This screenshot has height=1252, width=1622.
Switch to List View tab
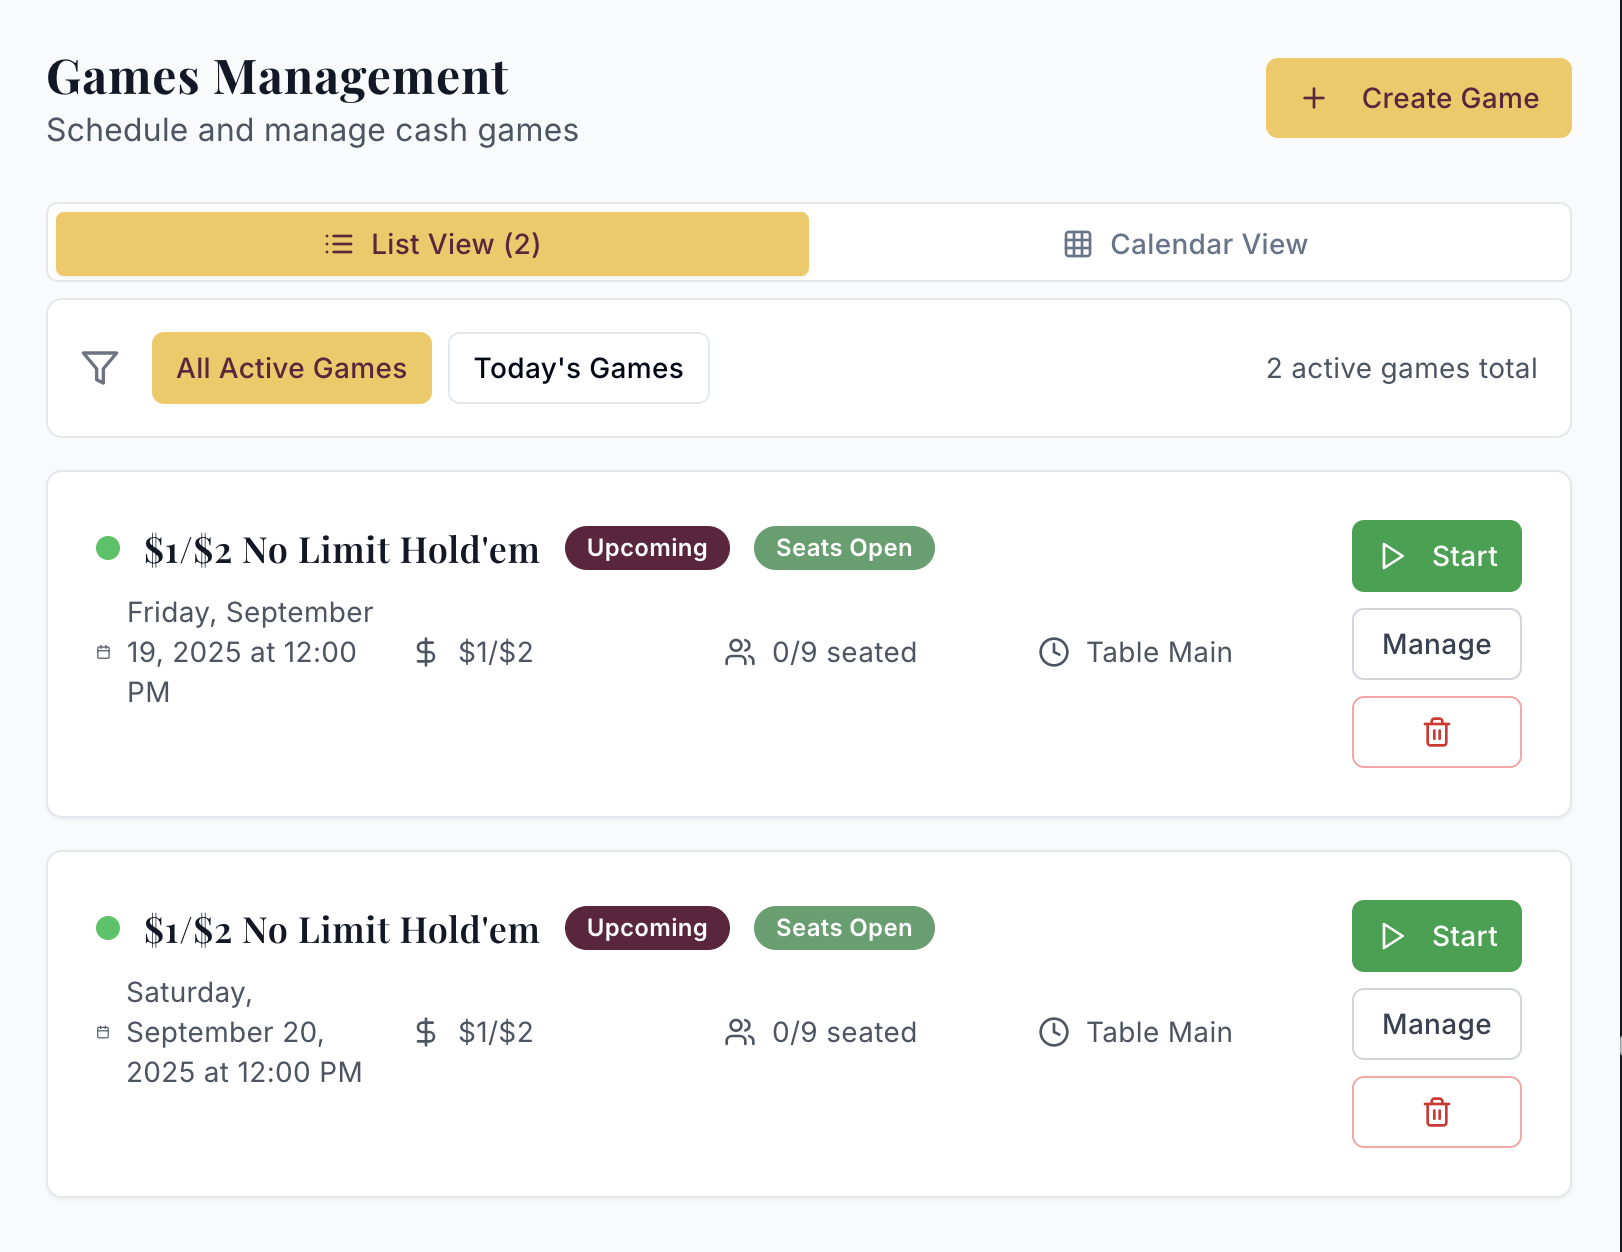click(x=430, y=244)
